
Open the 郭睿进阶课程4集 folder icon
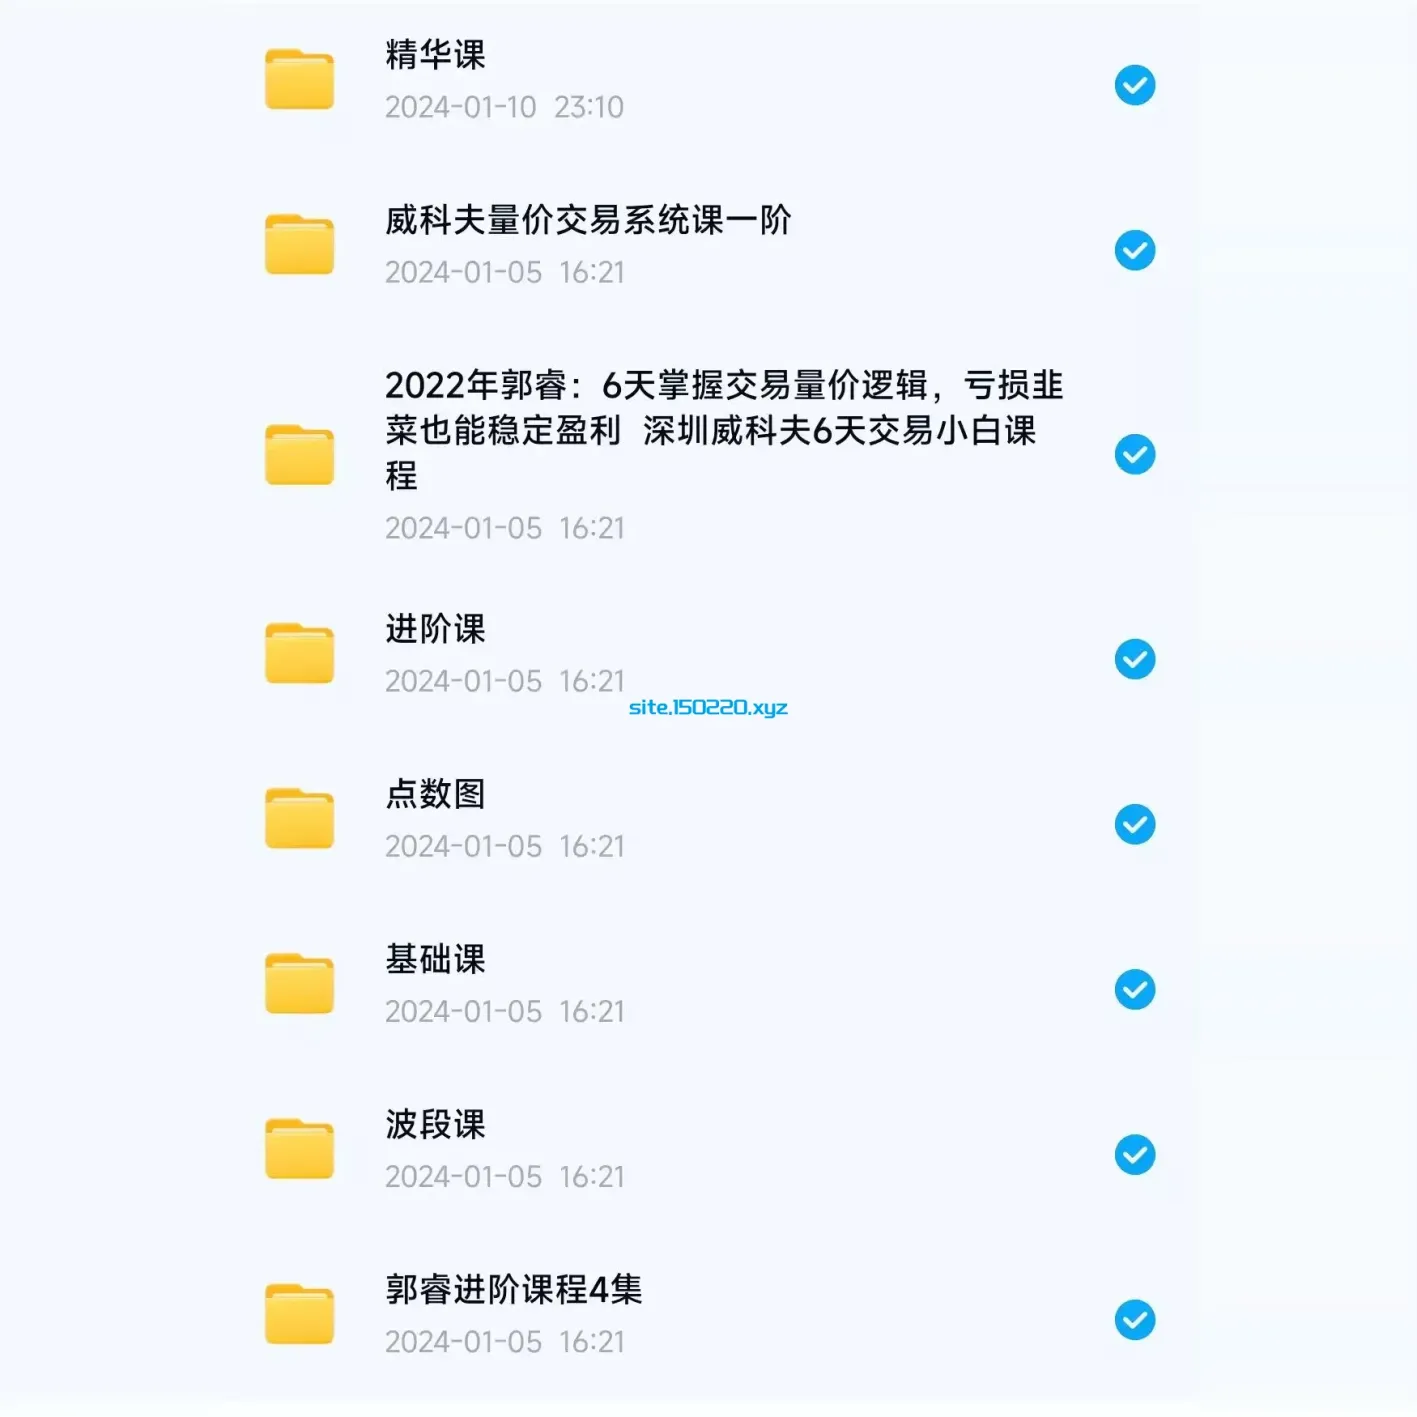pyautogui.click(x=299, y=1314)
